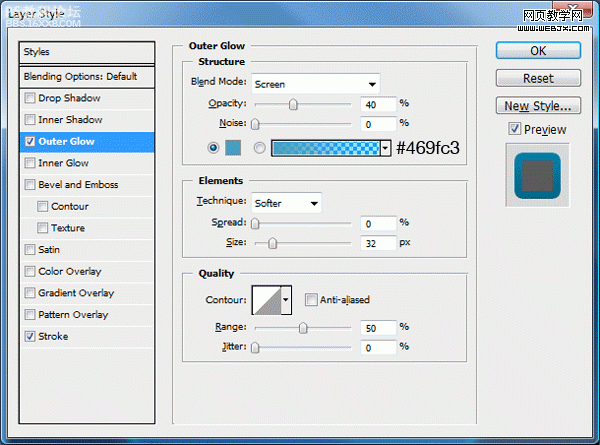Screen dimensions: 600x445
Task: Click the New Style... button
Action: (538, 106)
